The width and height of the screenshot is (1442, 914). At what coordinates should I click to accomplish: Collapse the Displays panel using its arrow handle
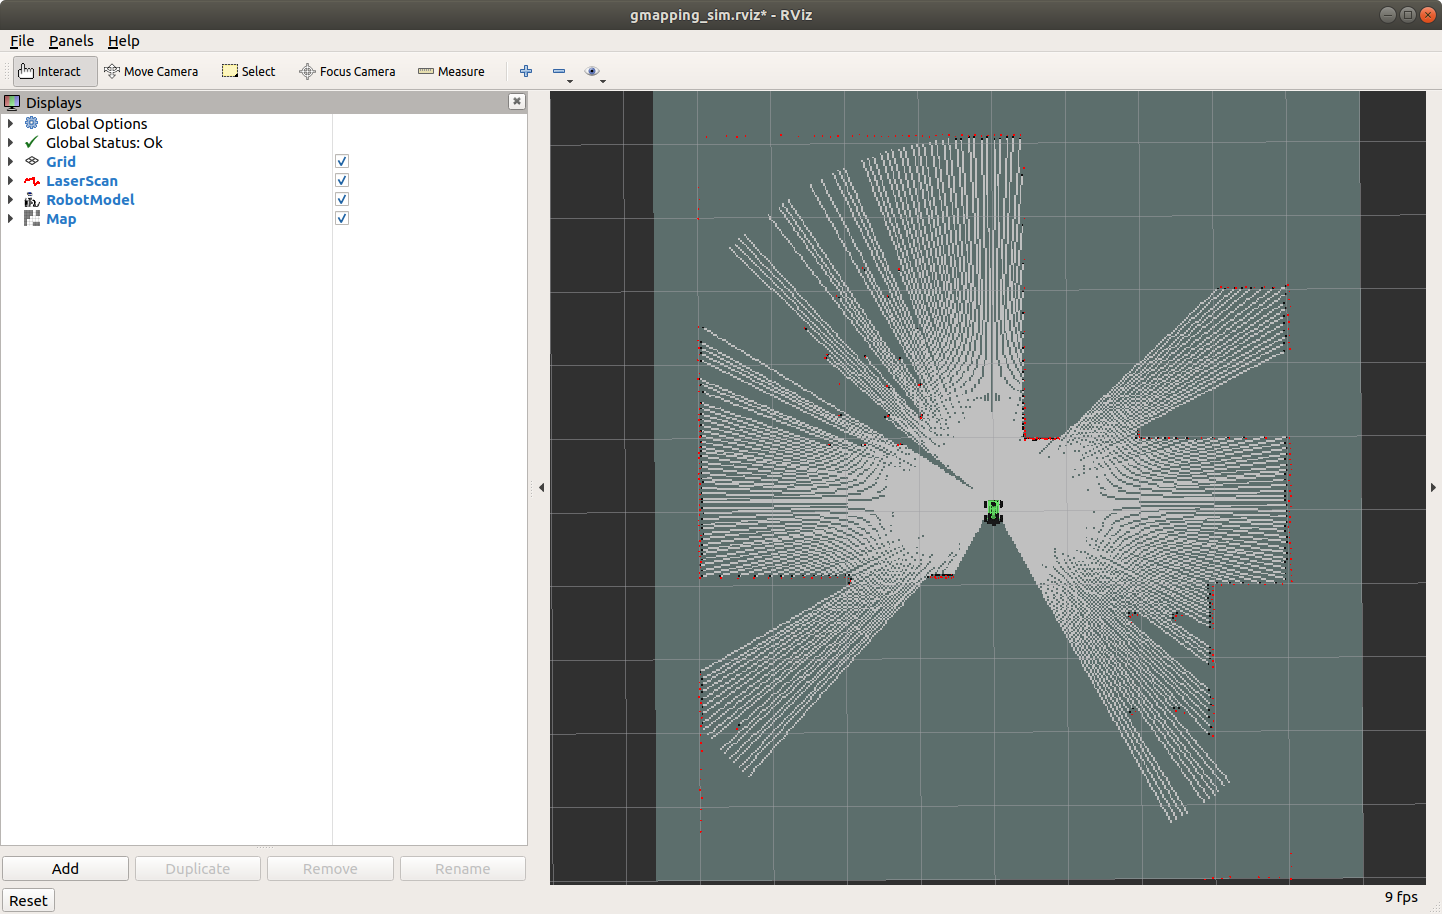coord(541,487)
